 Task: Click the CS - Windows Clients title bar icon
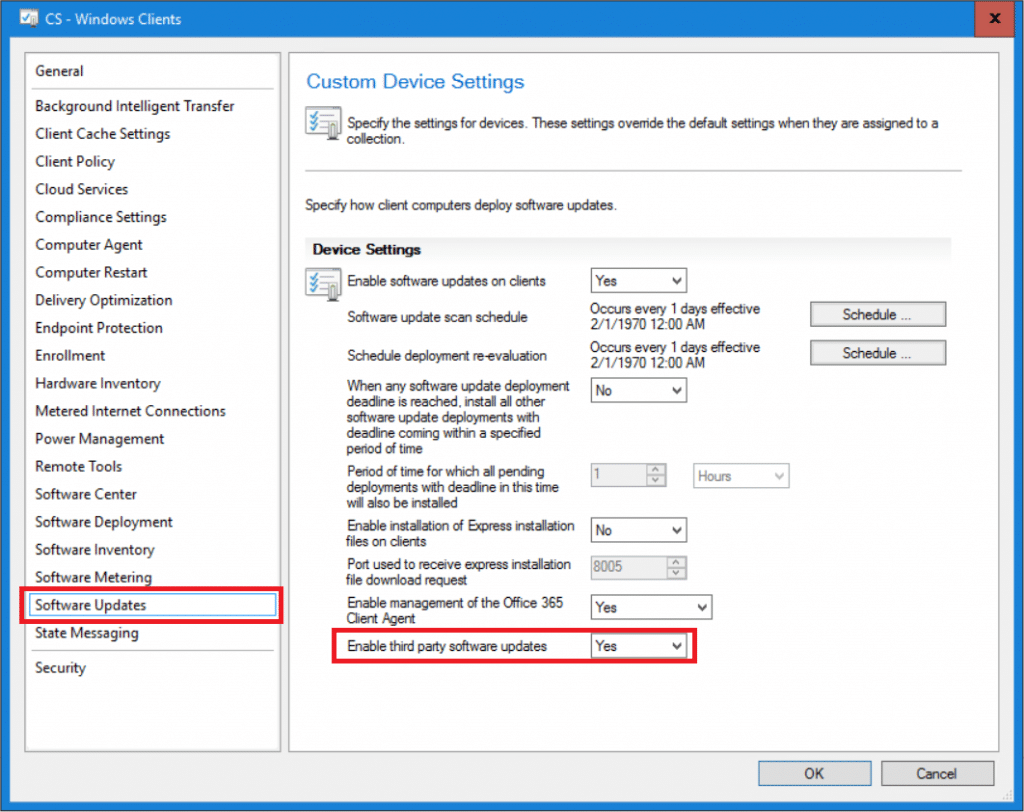28,18
